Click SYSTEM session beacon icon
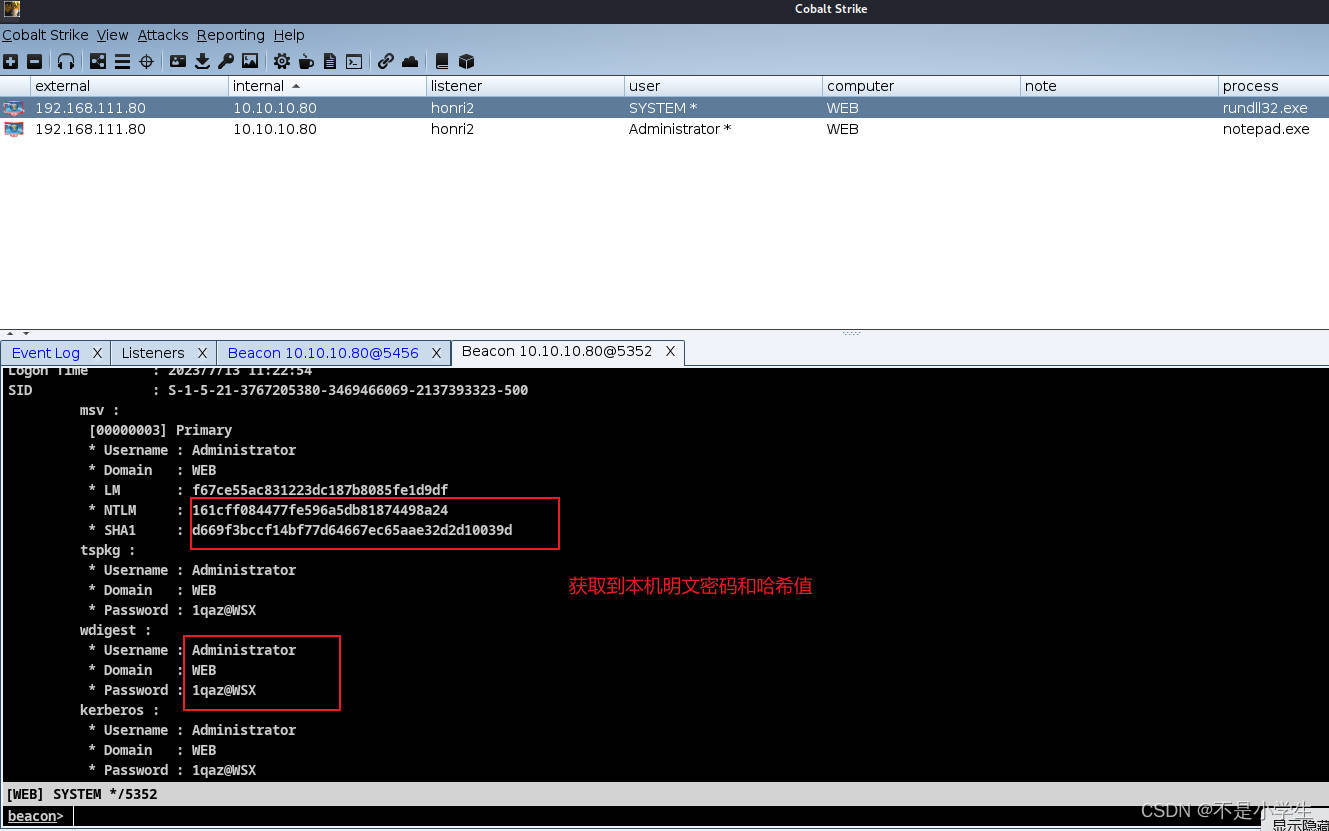The image size is (1329, 831). (13, 108)
